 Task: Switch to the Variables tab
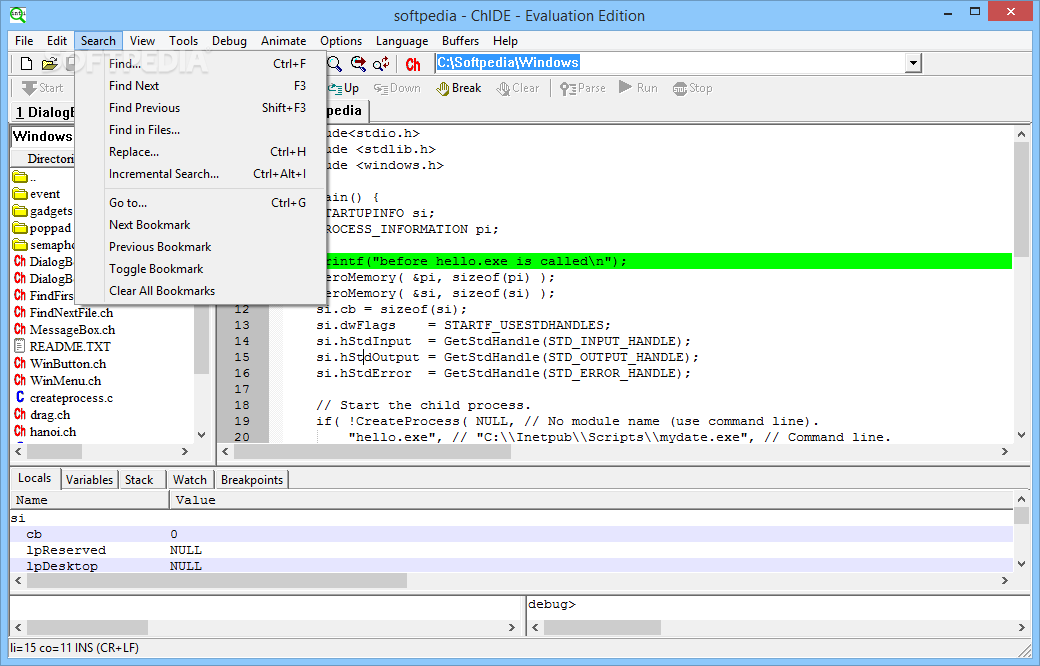pyautogui.click(x=89, y=479)
